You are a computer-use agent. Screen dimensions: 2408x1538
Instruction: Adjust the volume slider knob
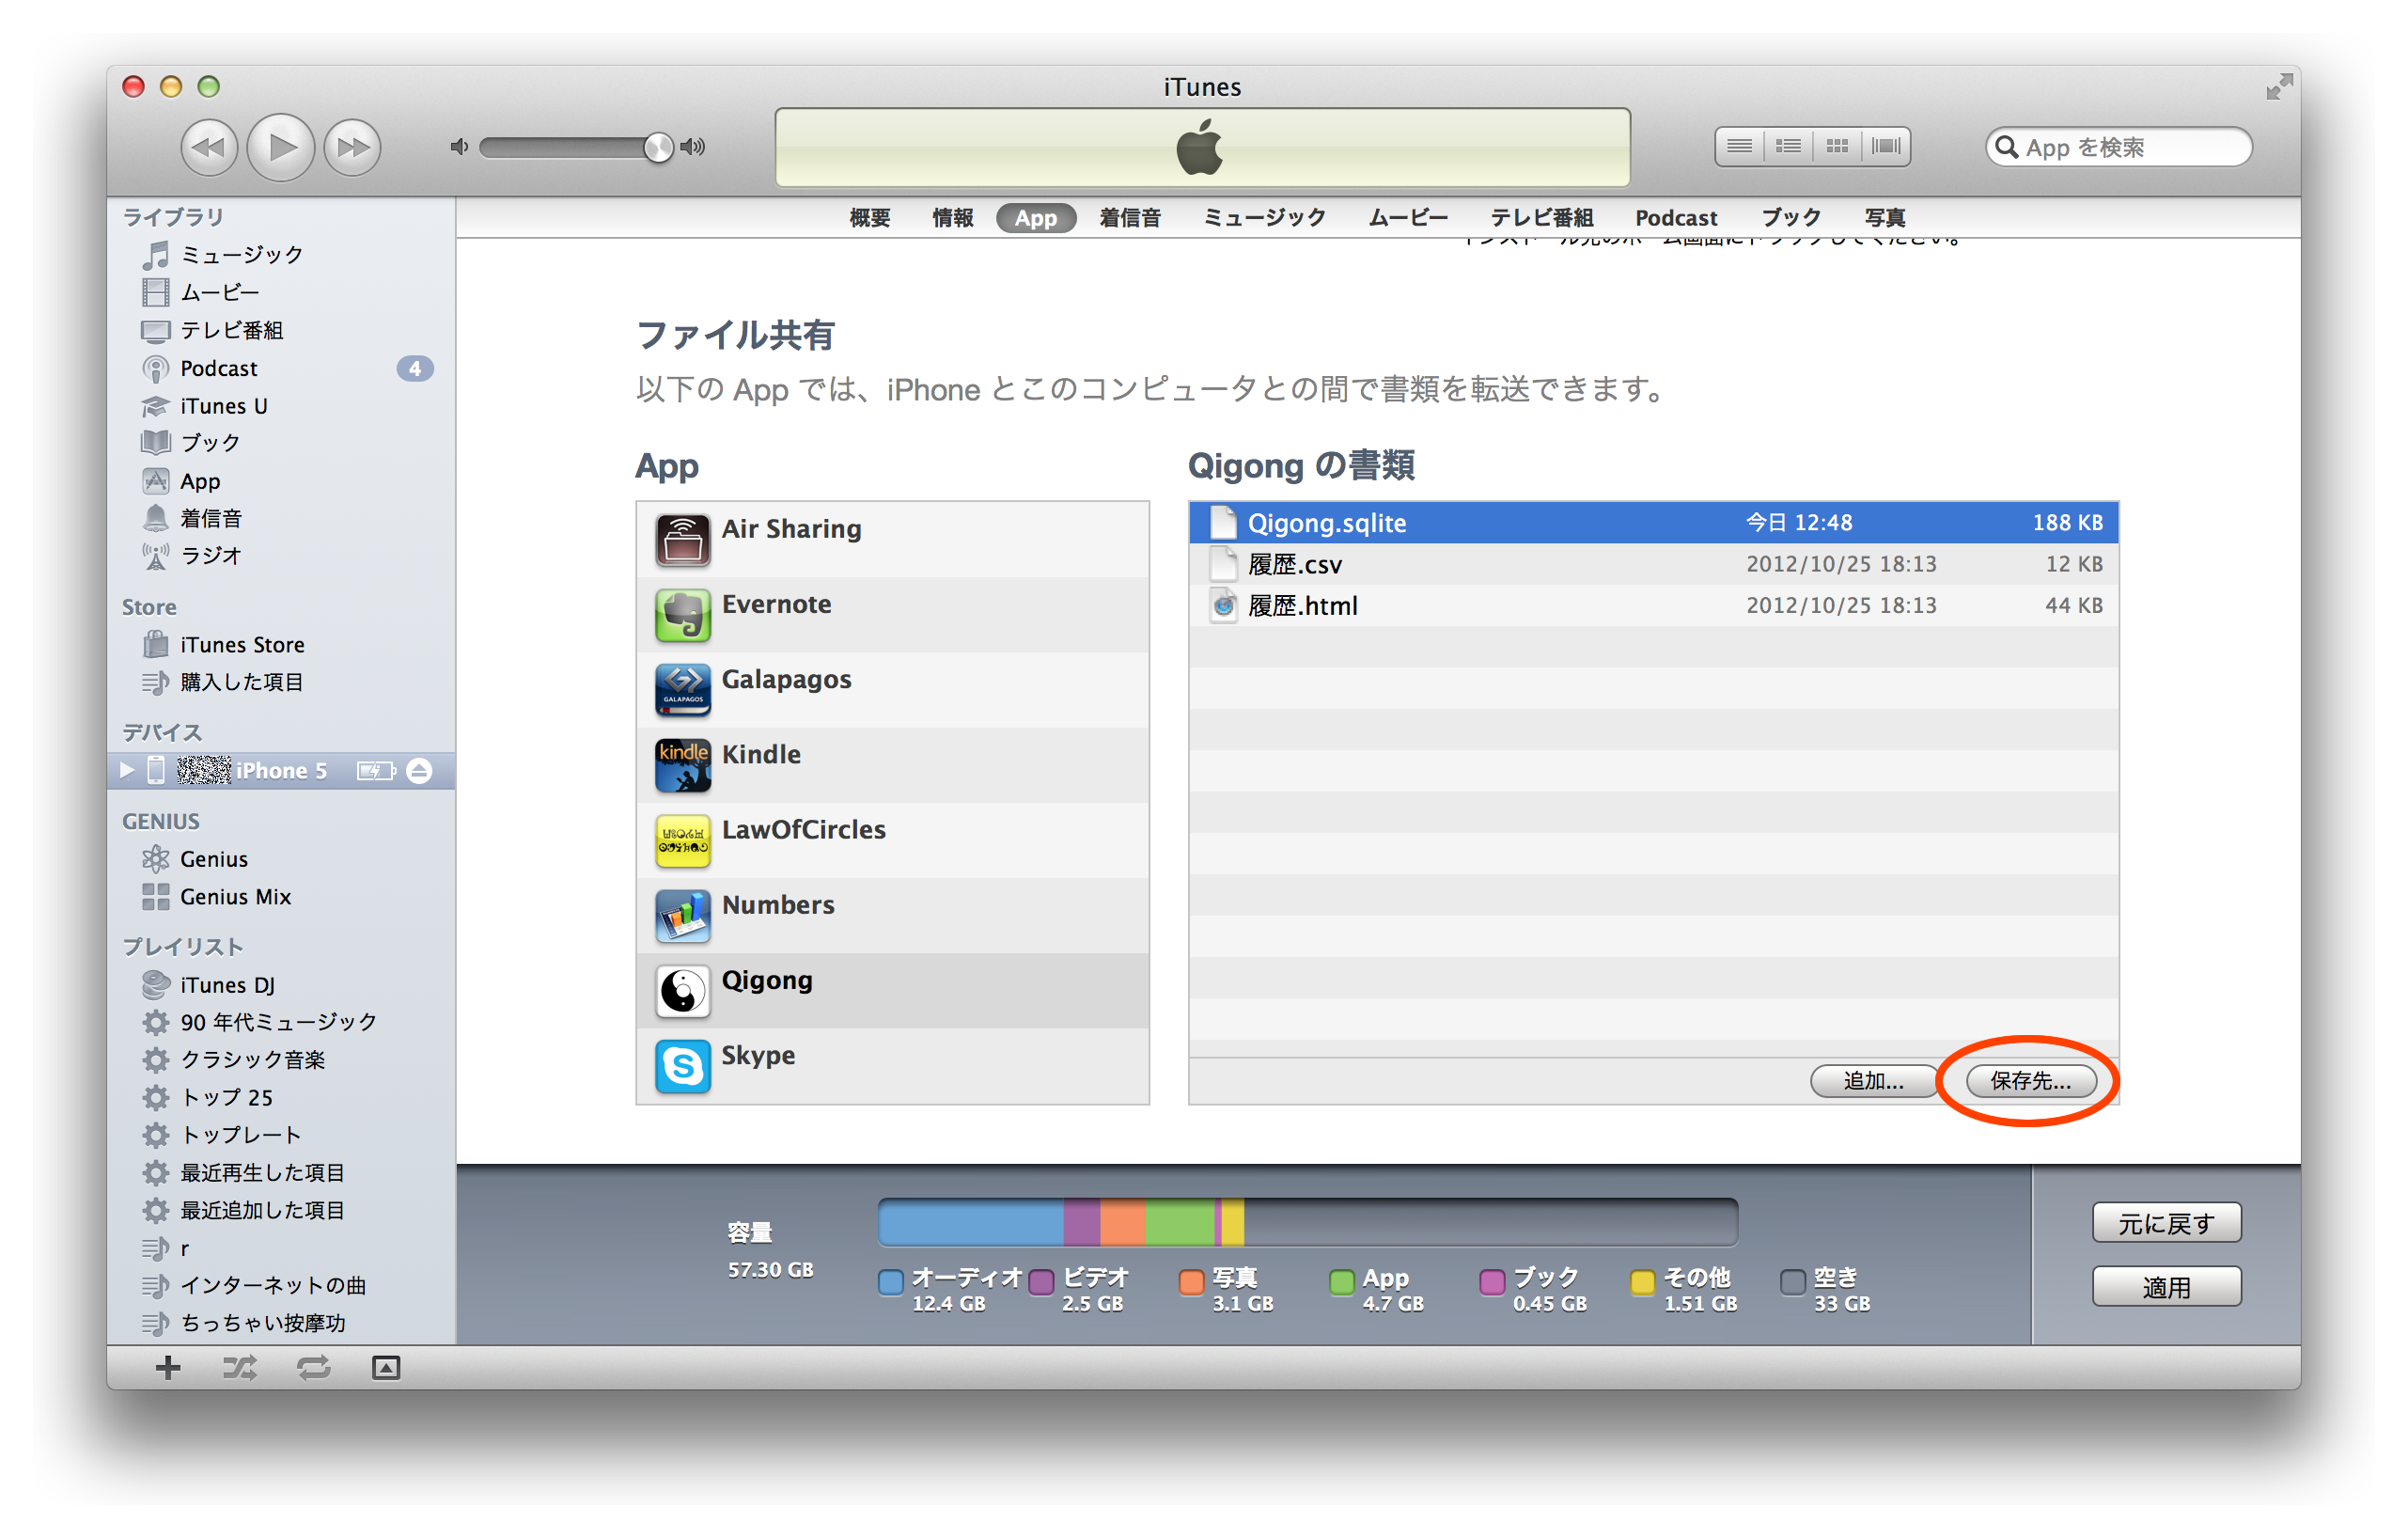point(658,148)
